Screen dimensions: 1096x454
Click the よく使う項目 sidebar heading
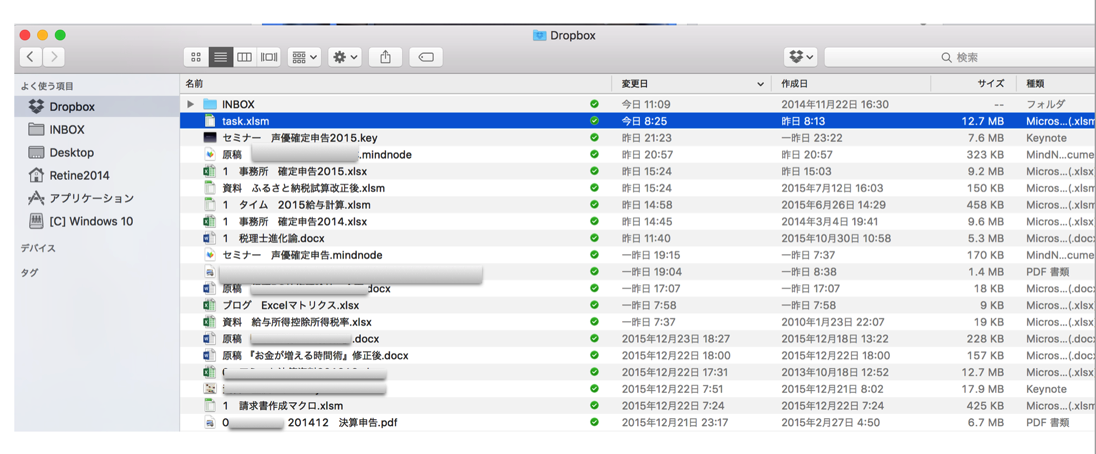47,86
